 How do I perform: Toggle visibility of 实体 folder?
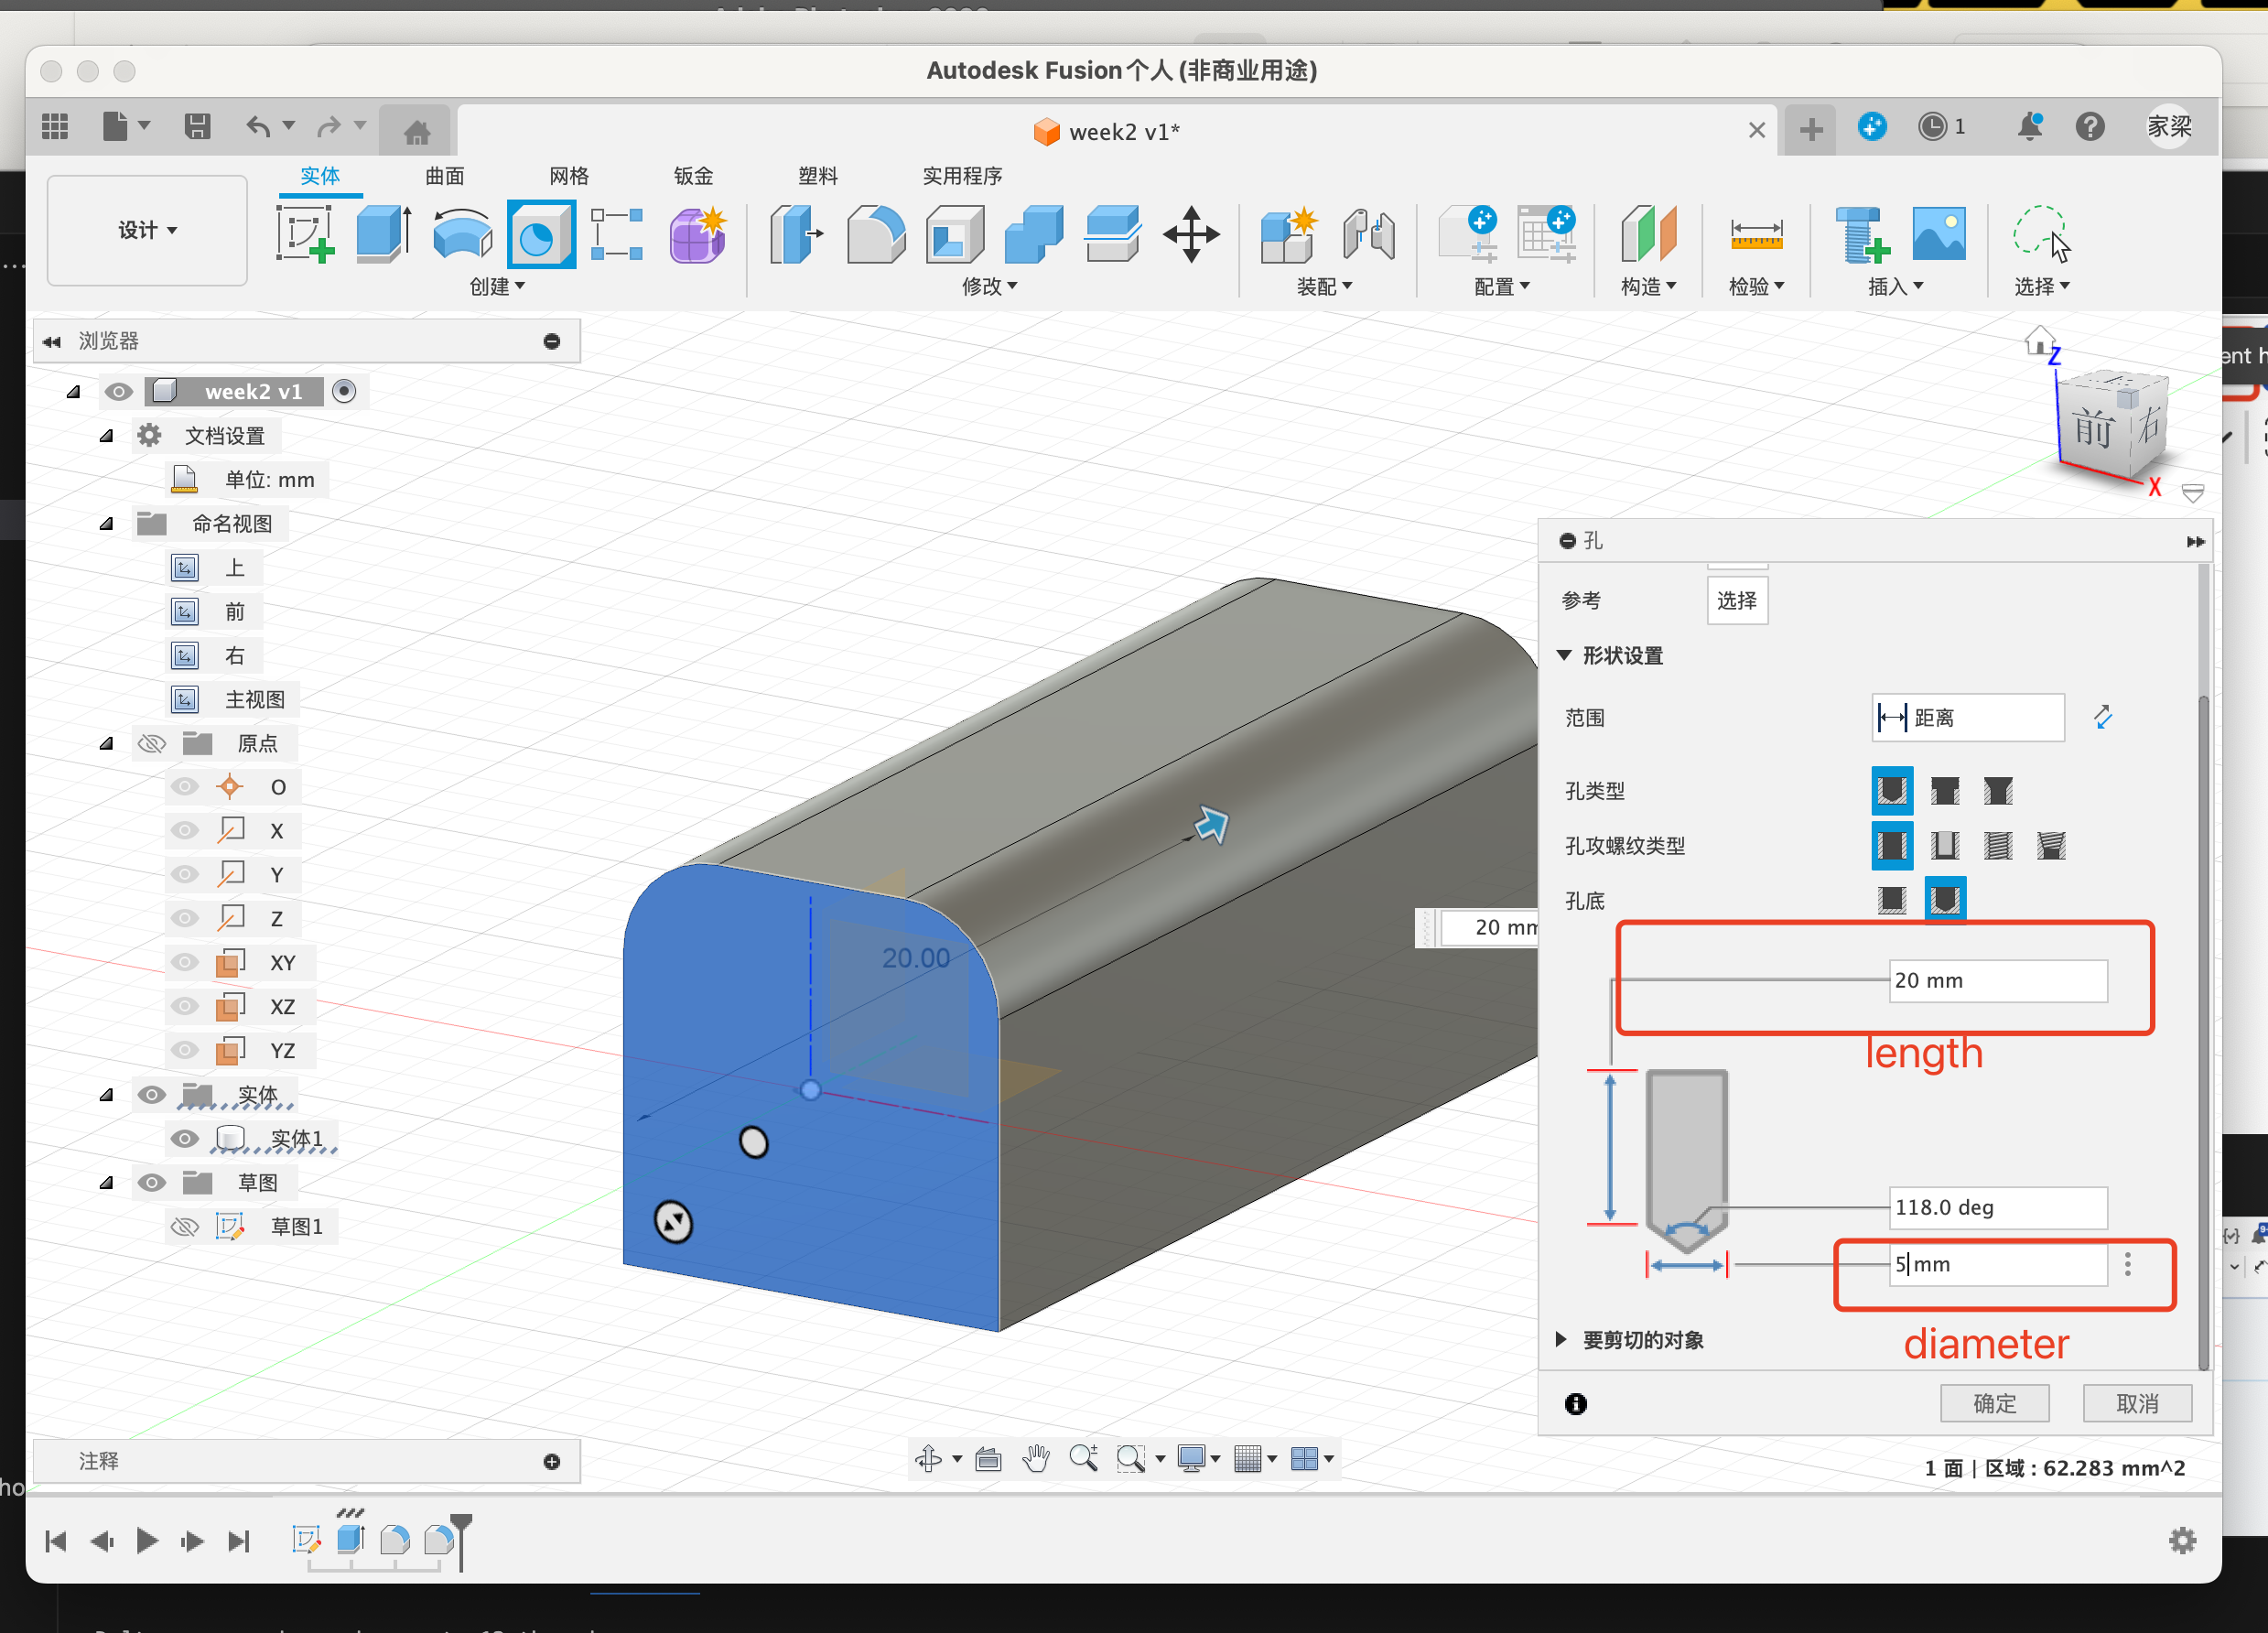tap(151, 1095)
